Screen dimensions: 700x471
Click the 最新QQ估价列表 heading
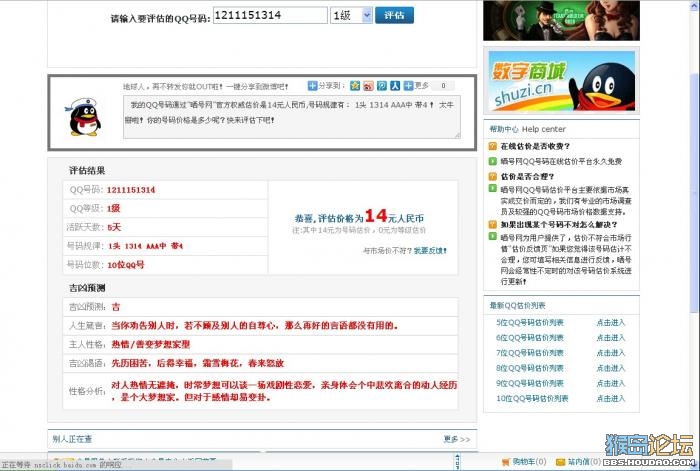pyautogui.click(x=517, y=305)
